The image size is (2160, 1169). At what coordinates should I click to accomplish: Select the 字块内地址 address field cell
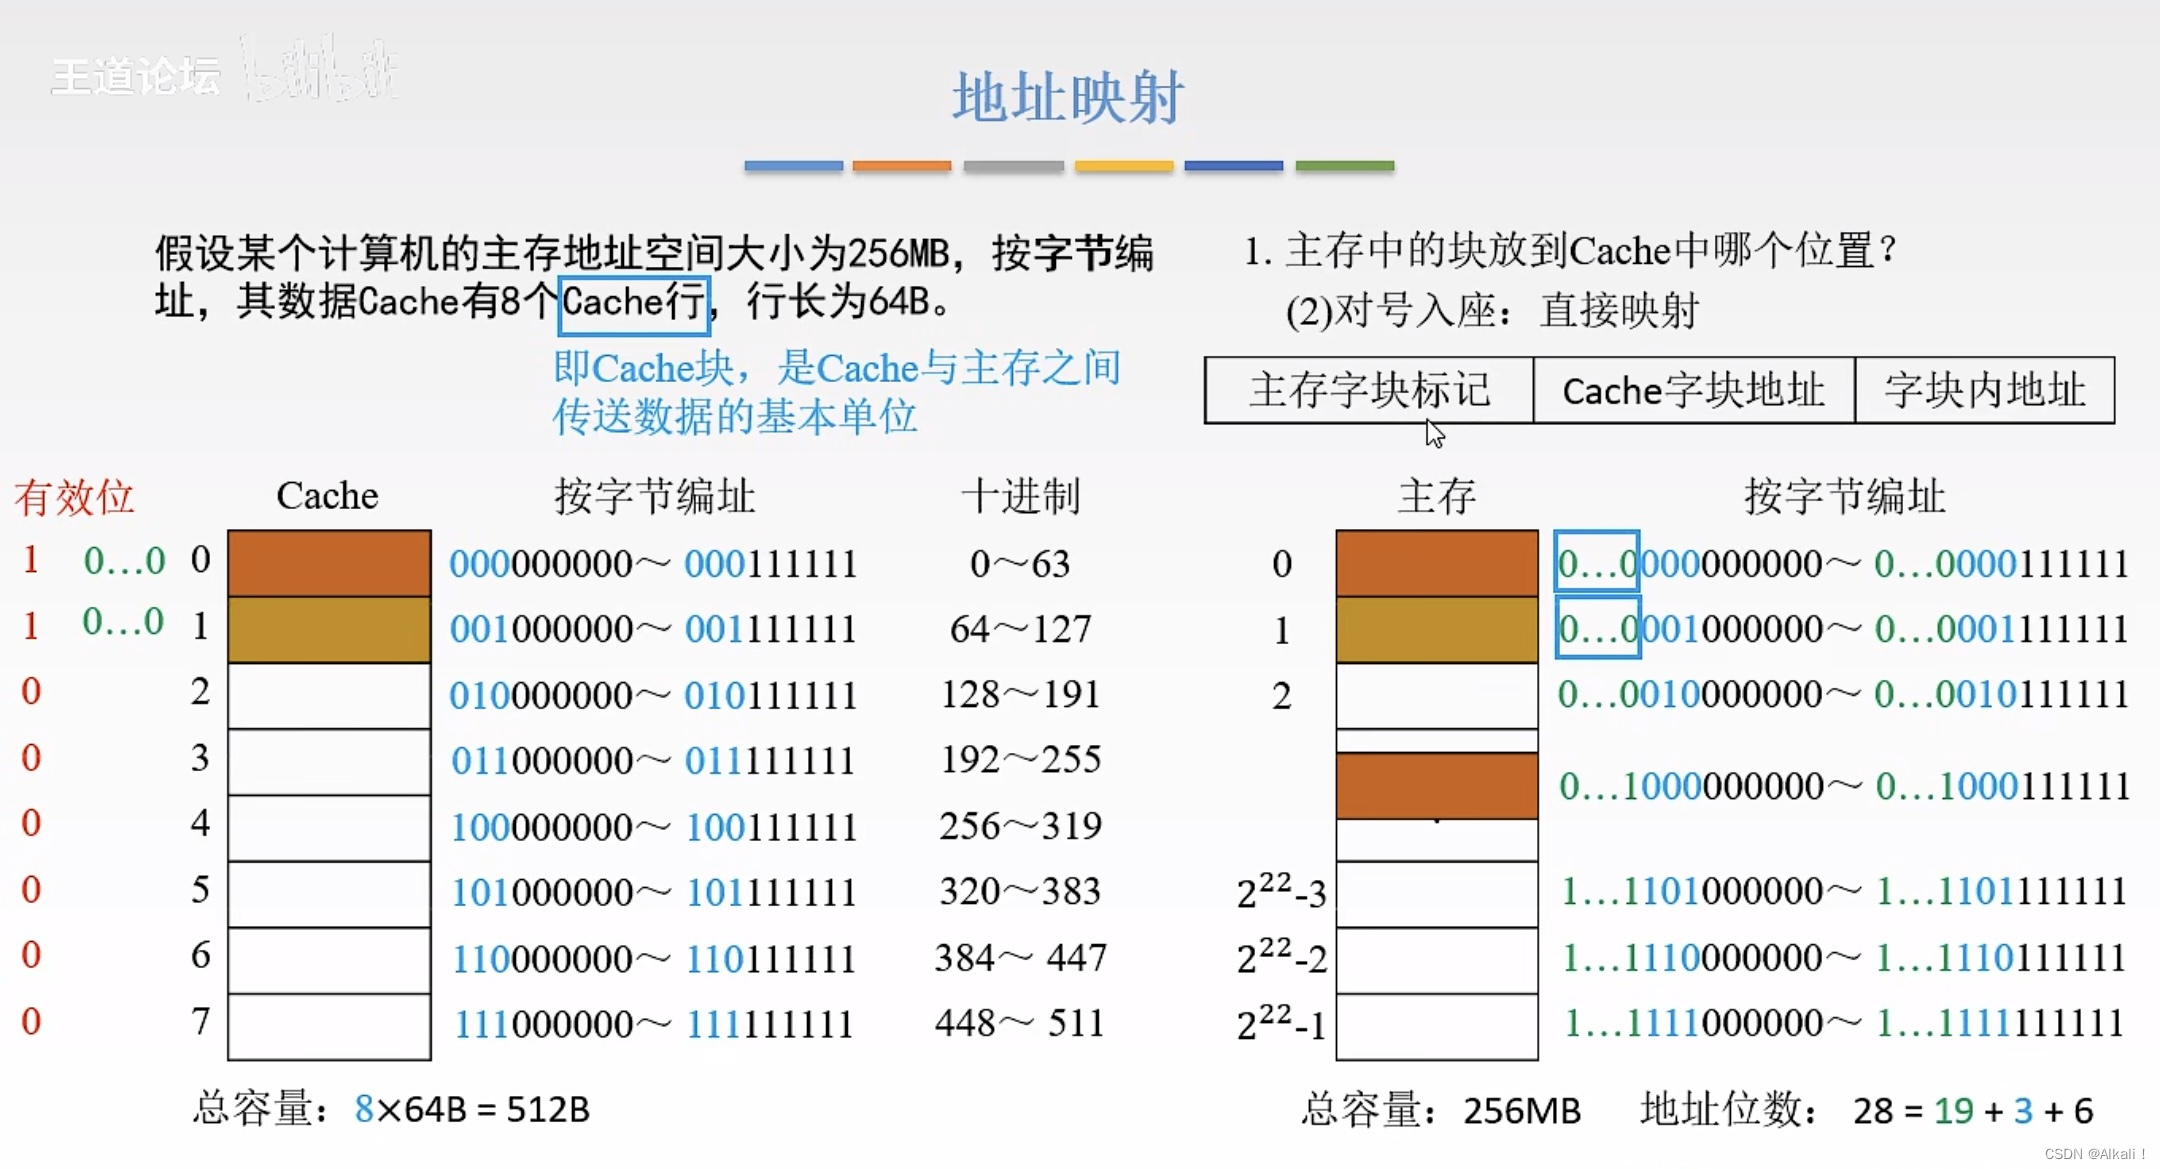pyautogui.click(x=1984, y=390)
